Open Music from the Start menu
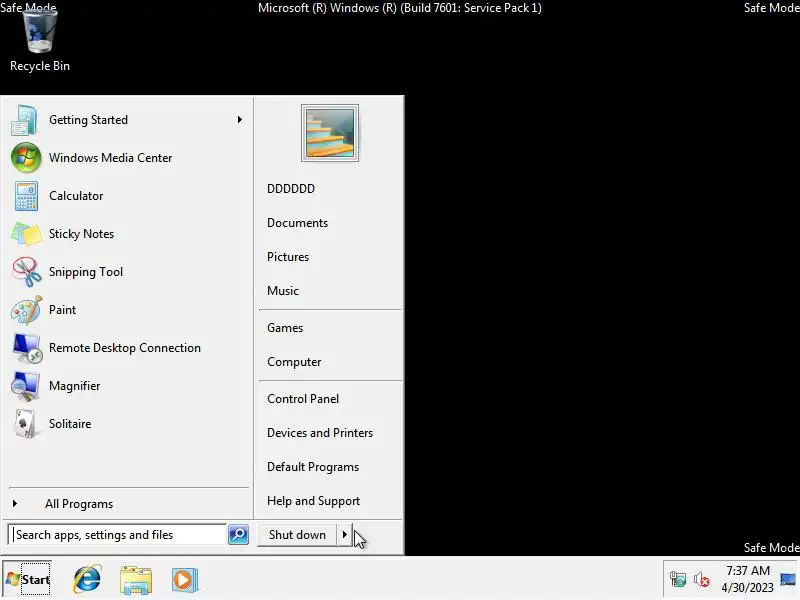800x600 pixels. coord(283,291)
